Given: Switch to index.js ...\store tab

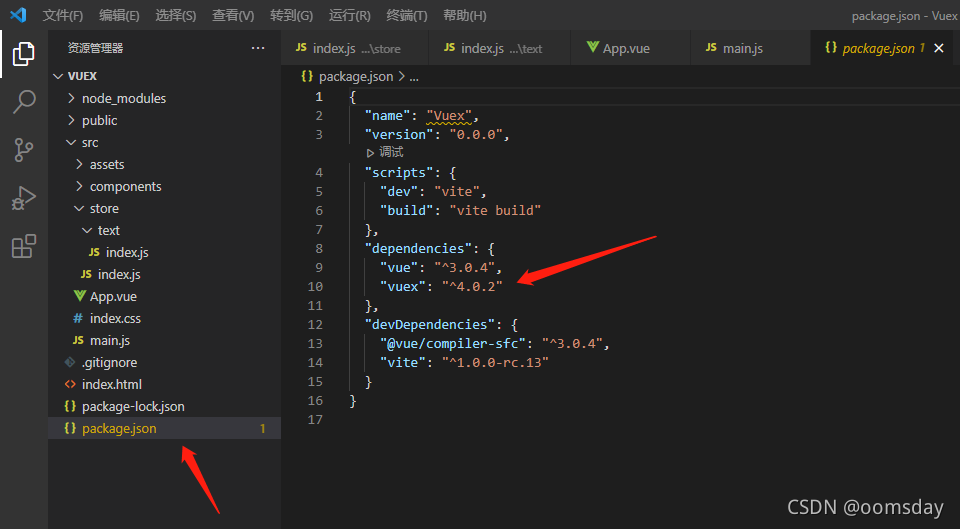Looking at the screenshot, I should [x=354, y=48].
